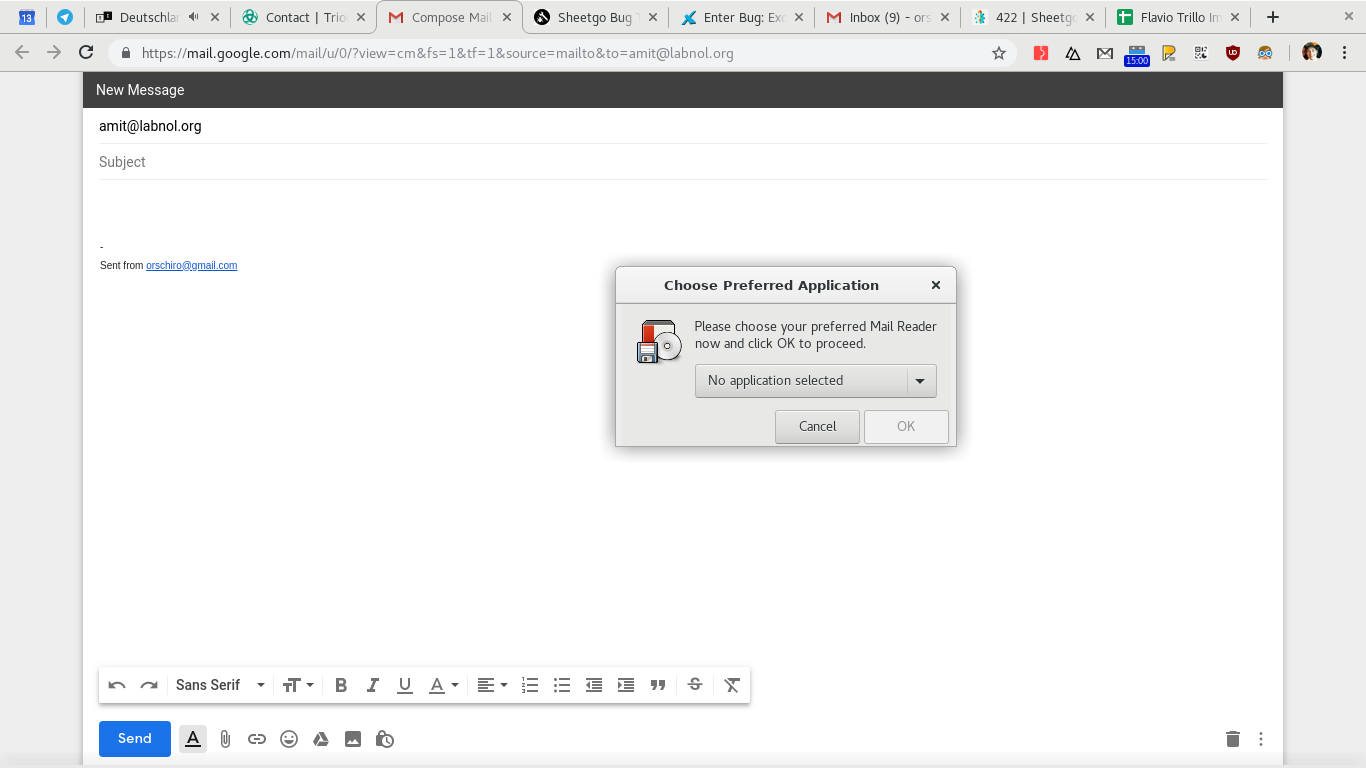Discard draft with the trash icon
The height and width of the screenshot is (768, 1366).
click(1232, 739)
